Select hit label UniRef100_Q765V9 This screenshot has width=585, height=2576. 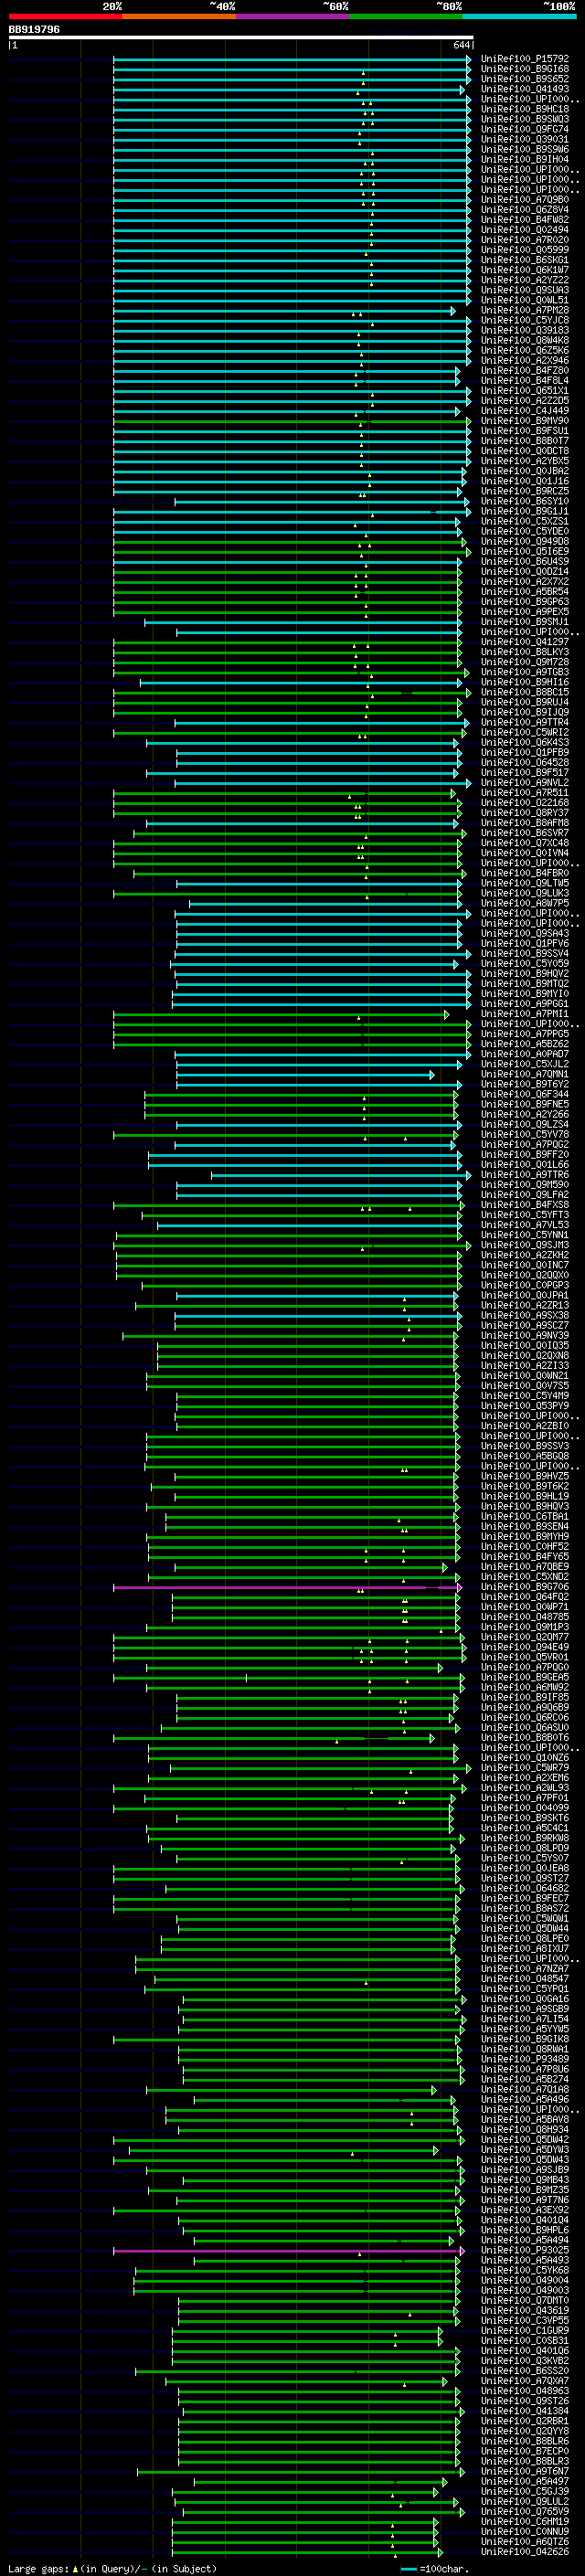(525, 2511)
